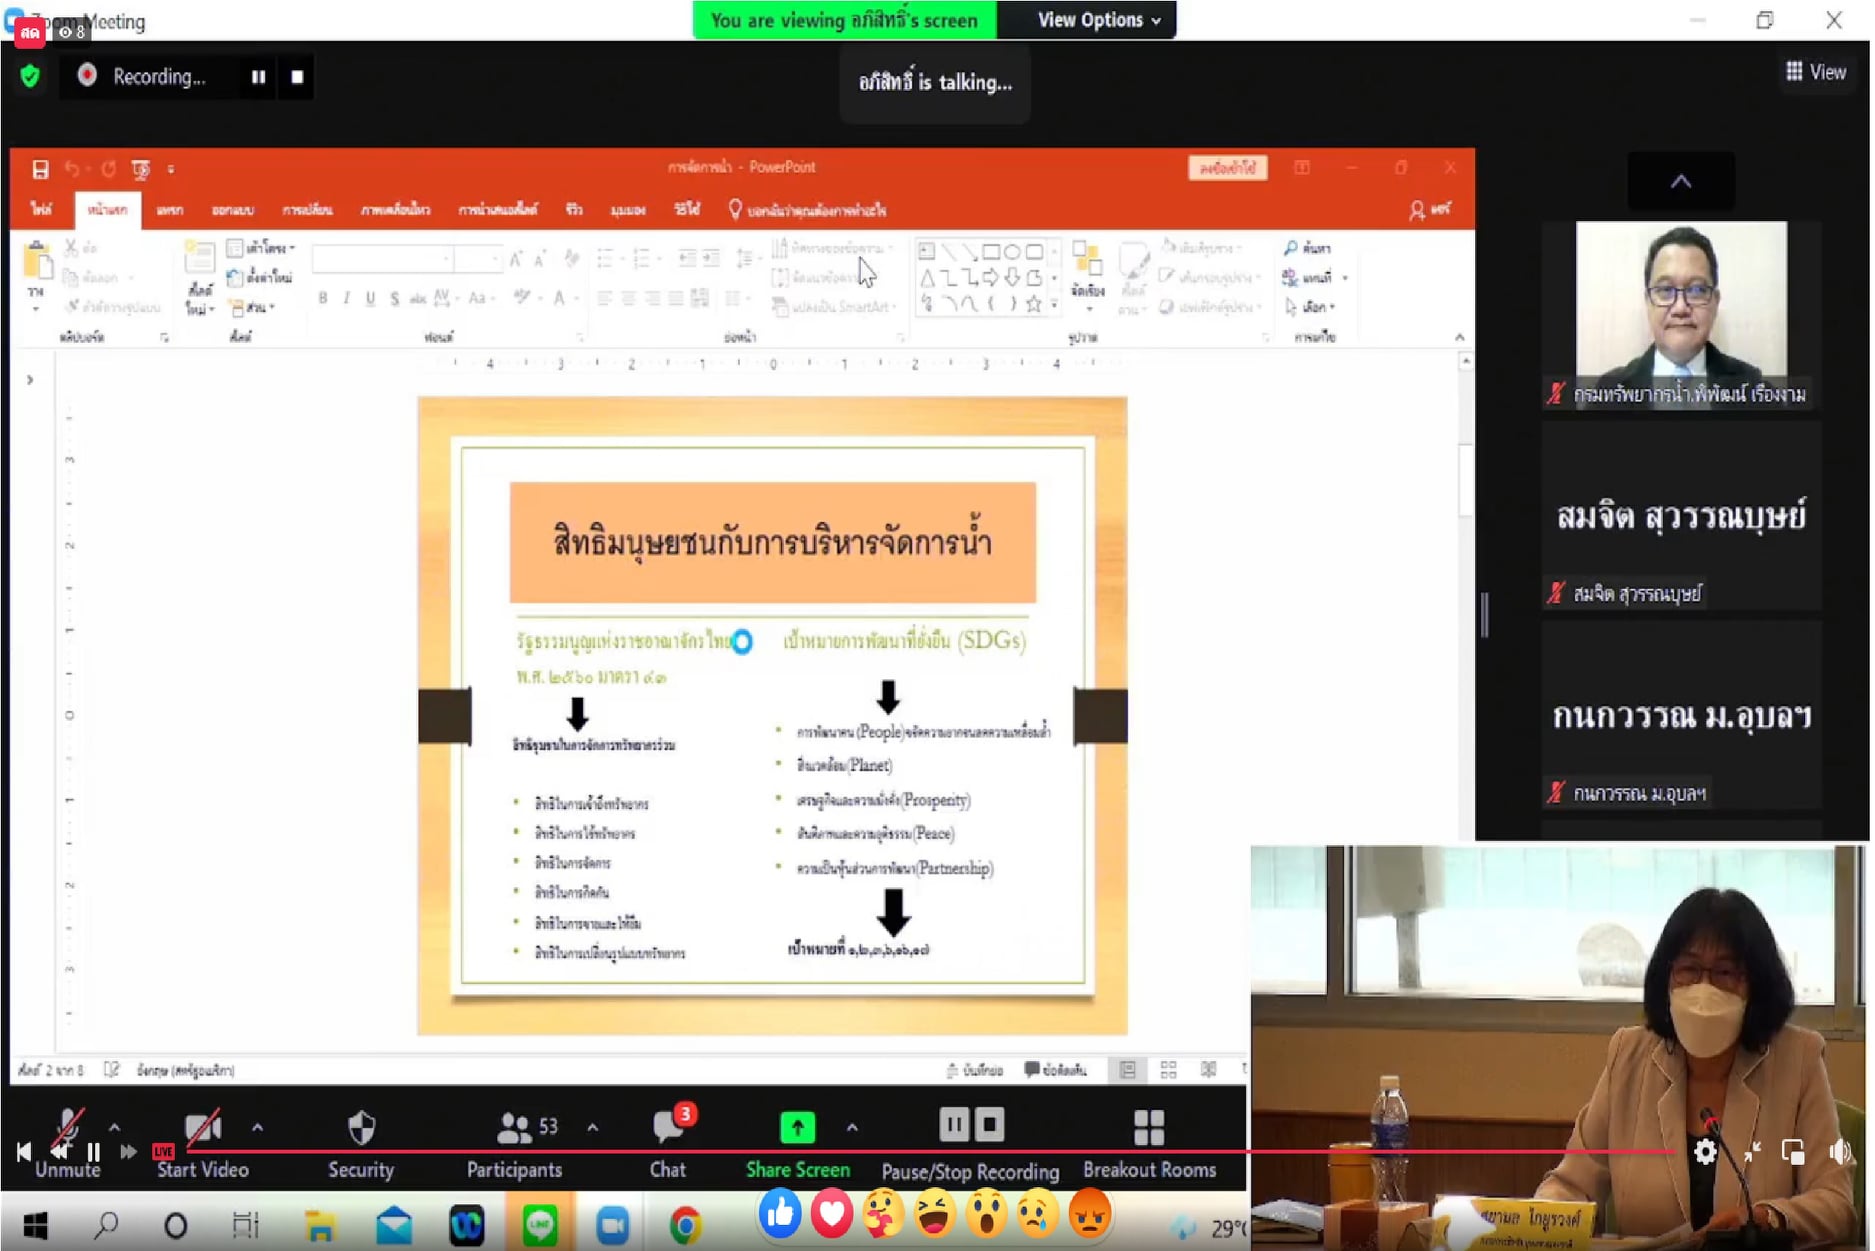Expand the arrow next to Start Video

pos(258,1128)
